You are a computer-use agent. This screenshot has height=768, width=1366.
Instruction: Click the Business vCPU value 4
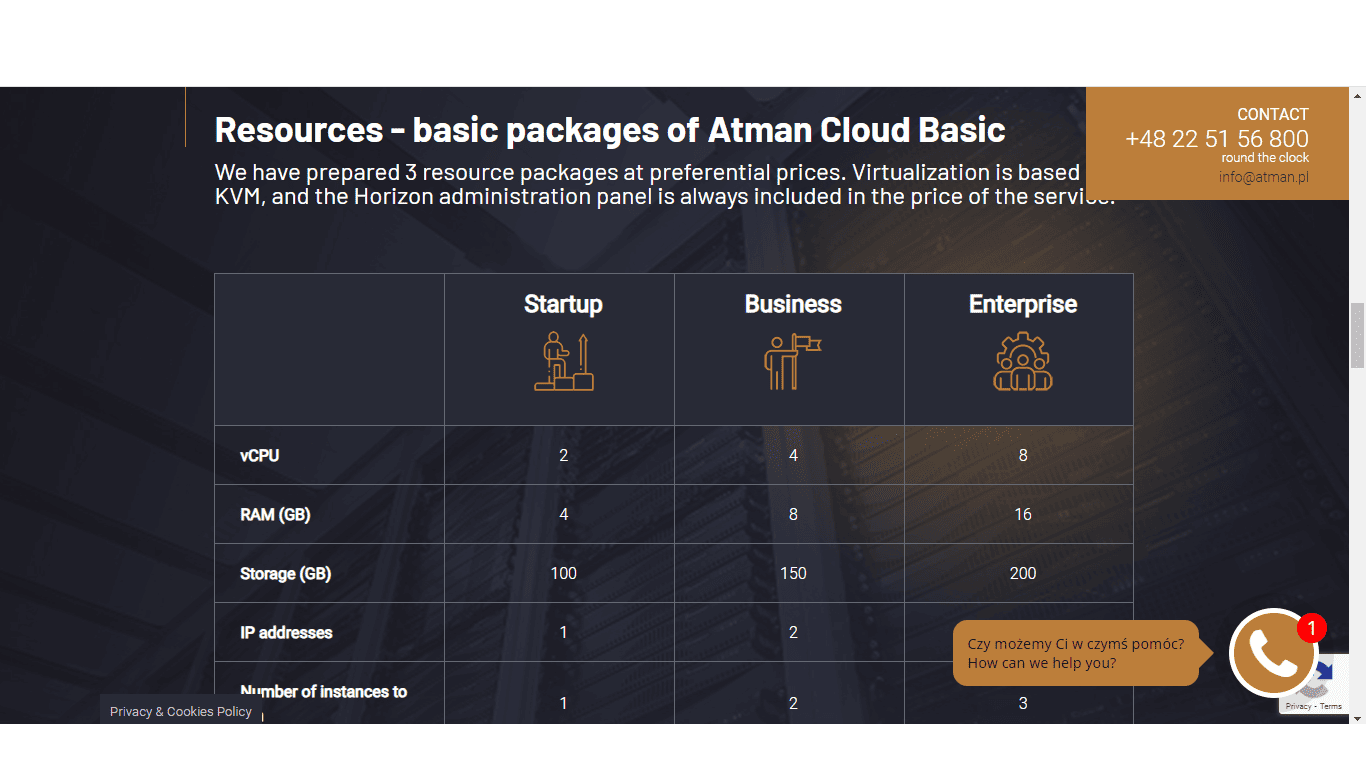[793, 455]
